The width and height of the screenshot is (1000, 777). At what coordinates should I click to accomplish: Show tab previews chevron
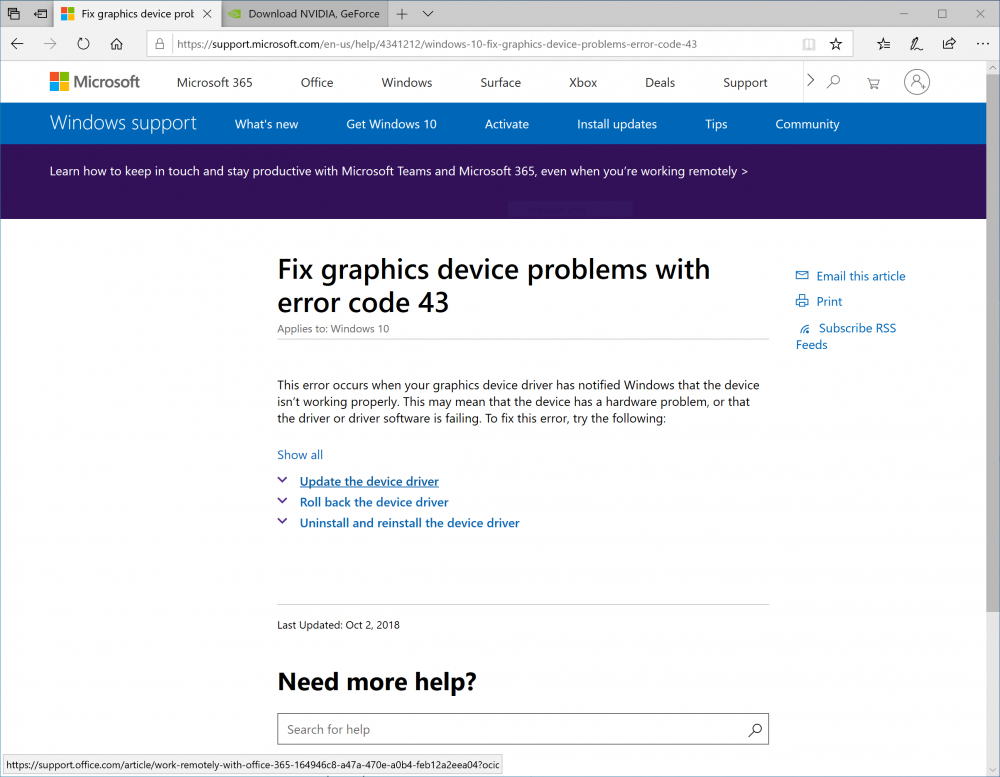428,14
